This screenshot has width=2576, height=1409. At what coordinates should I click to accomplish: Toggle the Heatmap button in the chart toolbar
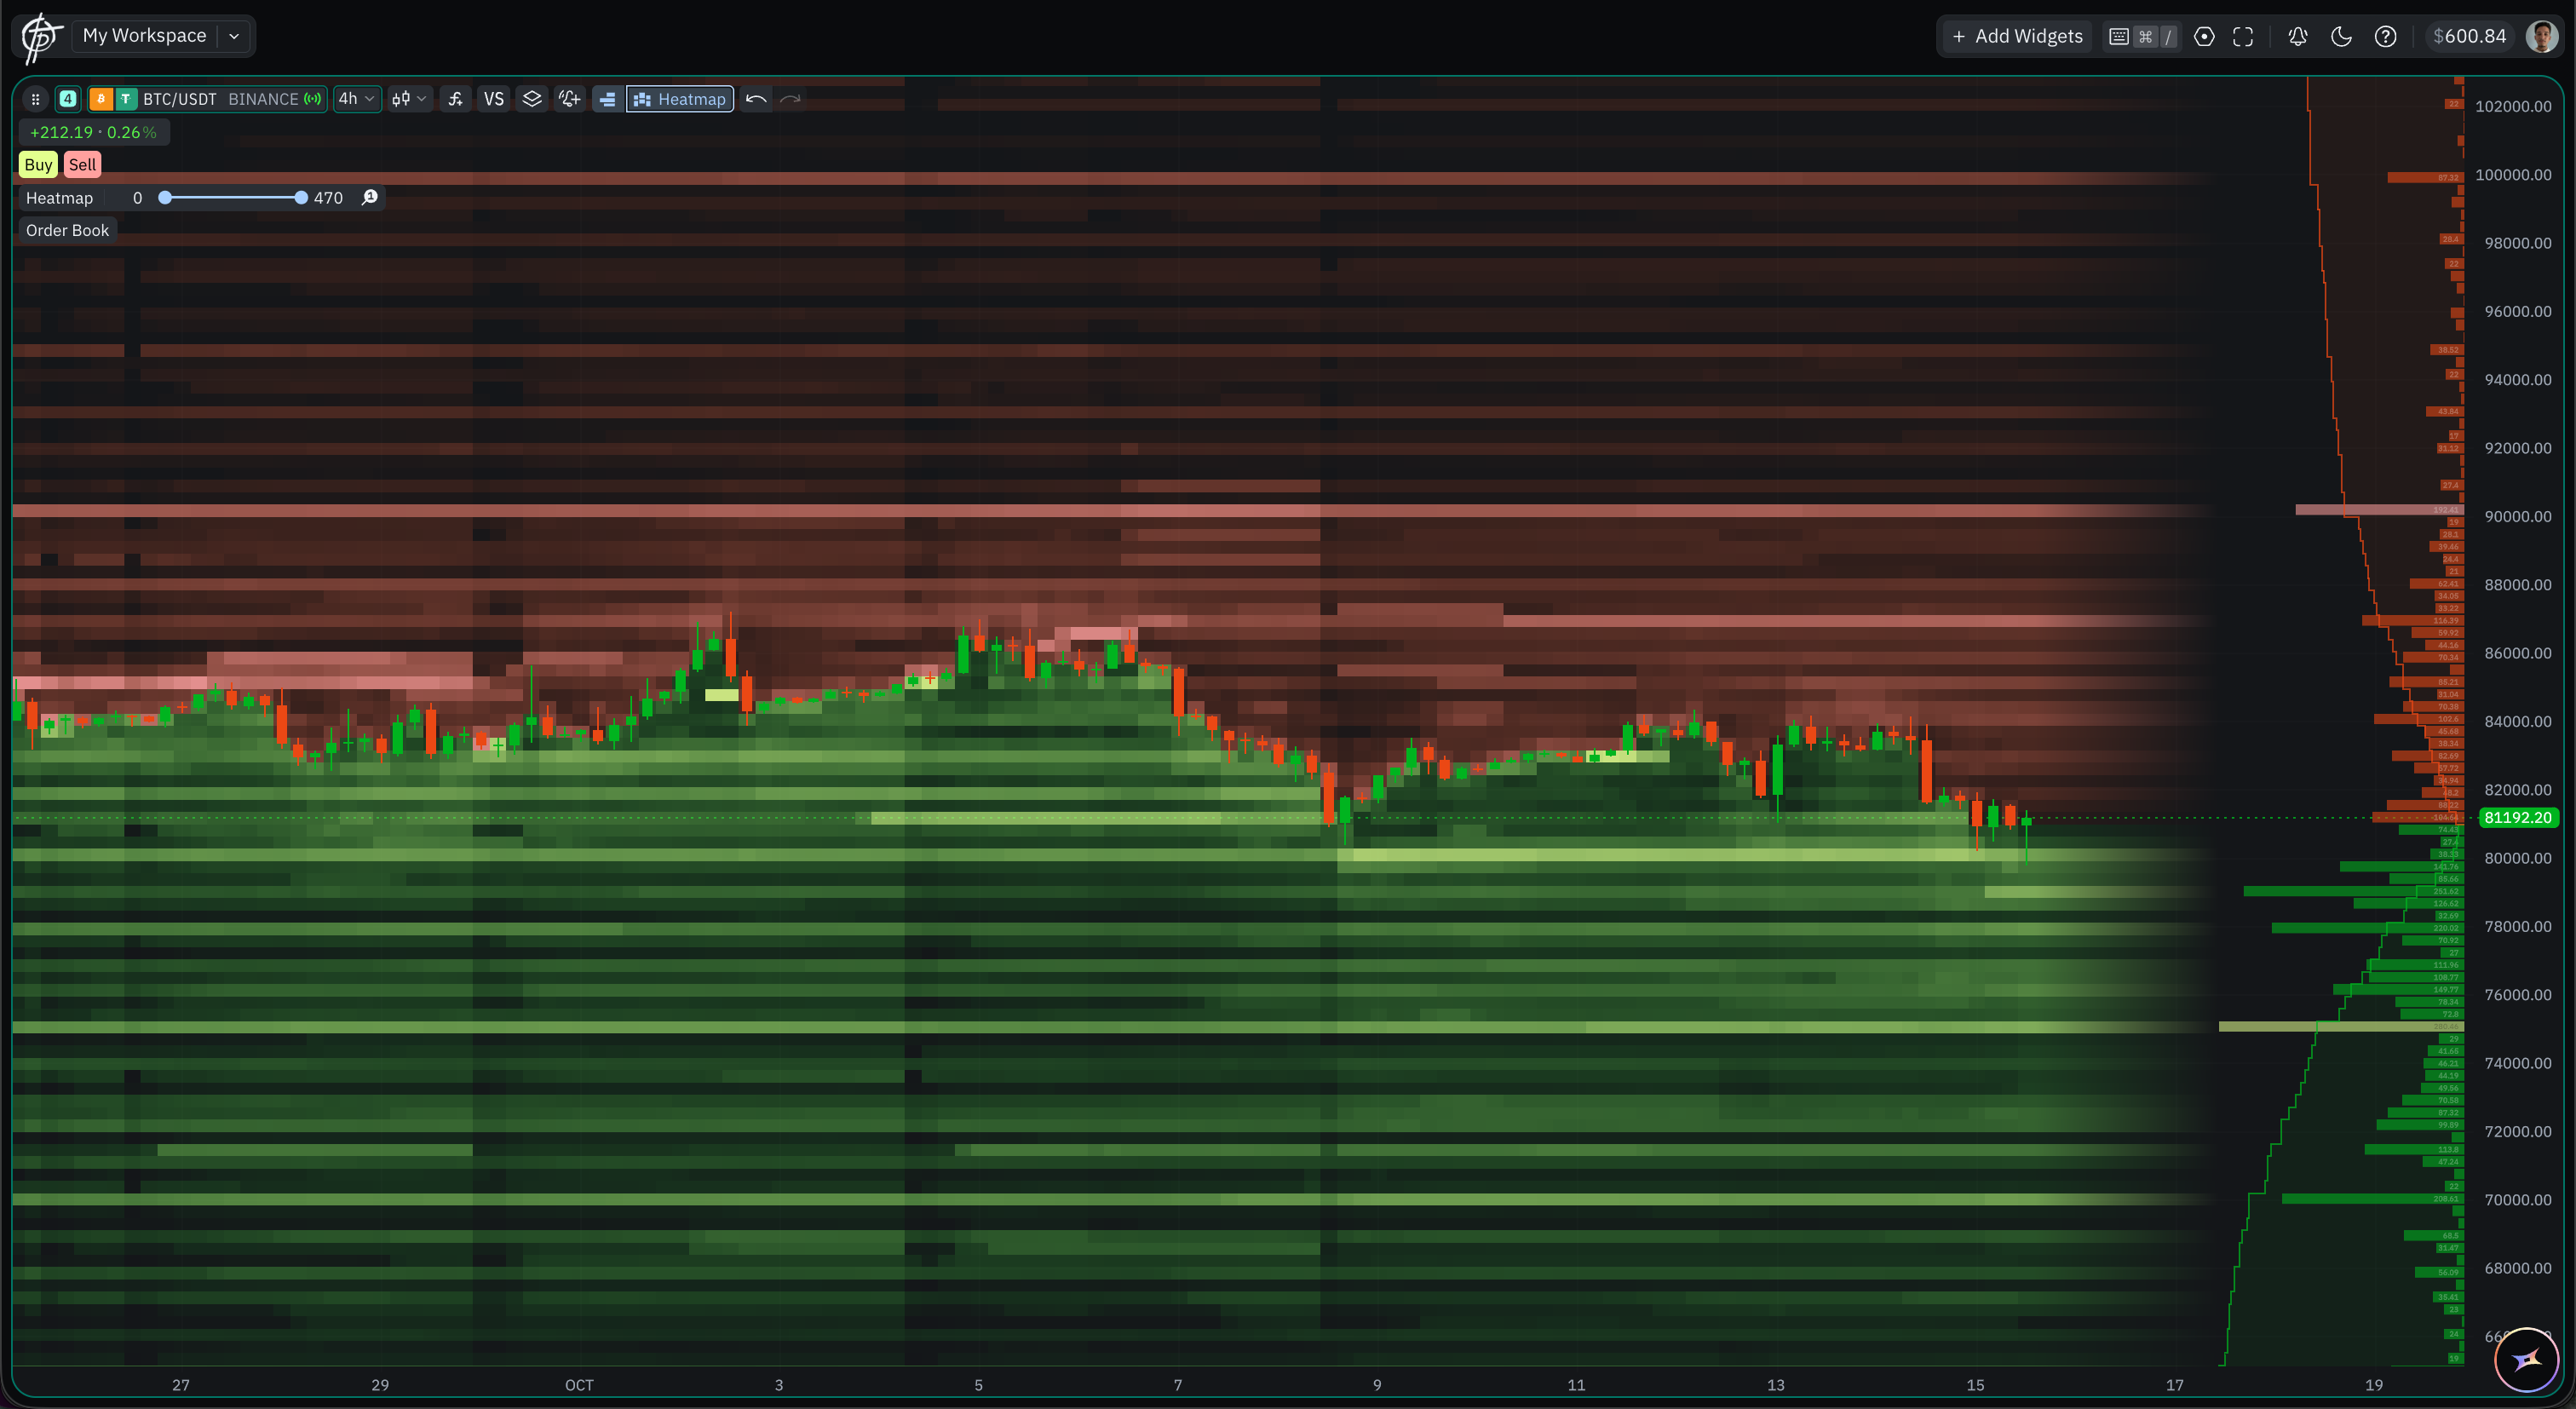pyautogui.click(x=680, y=99)
